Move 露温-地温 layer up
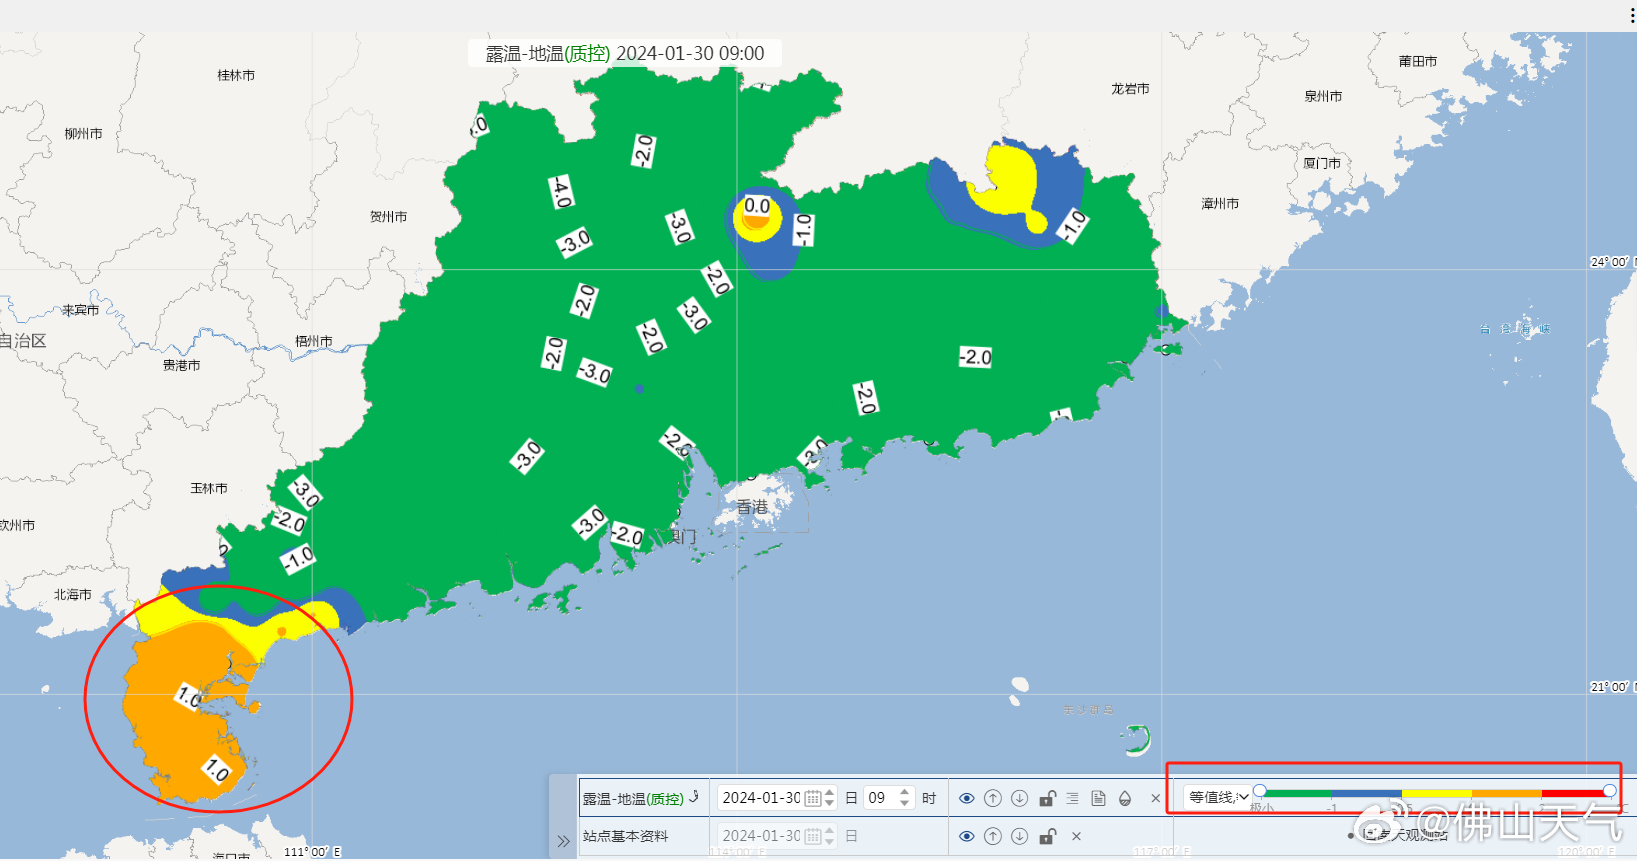 point(993,798)
